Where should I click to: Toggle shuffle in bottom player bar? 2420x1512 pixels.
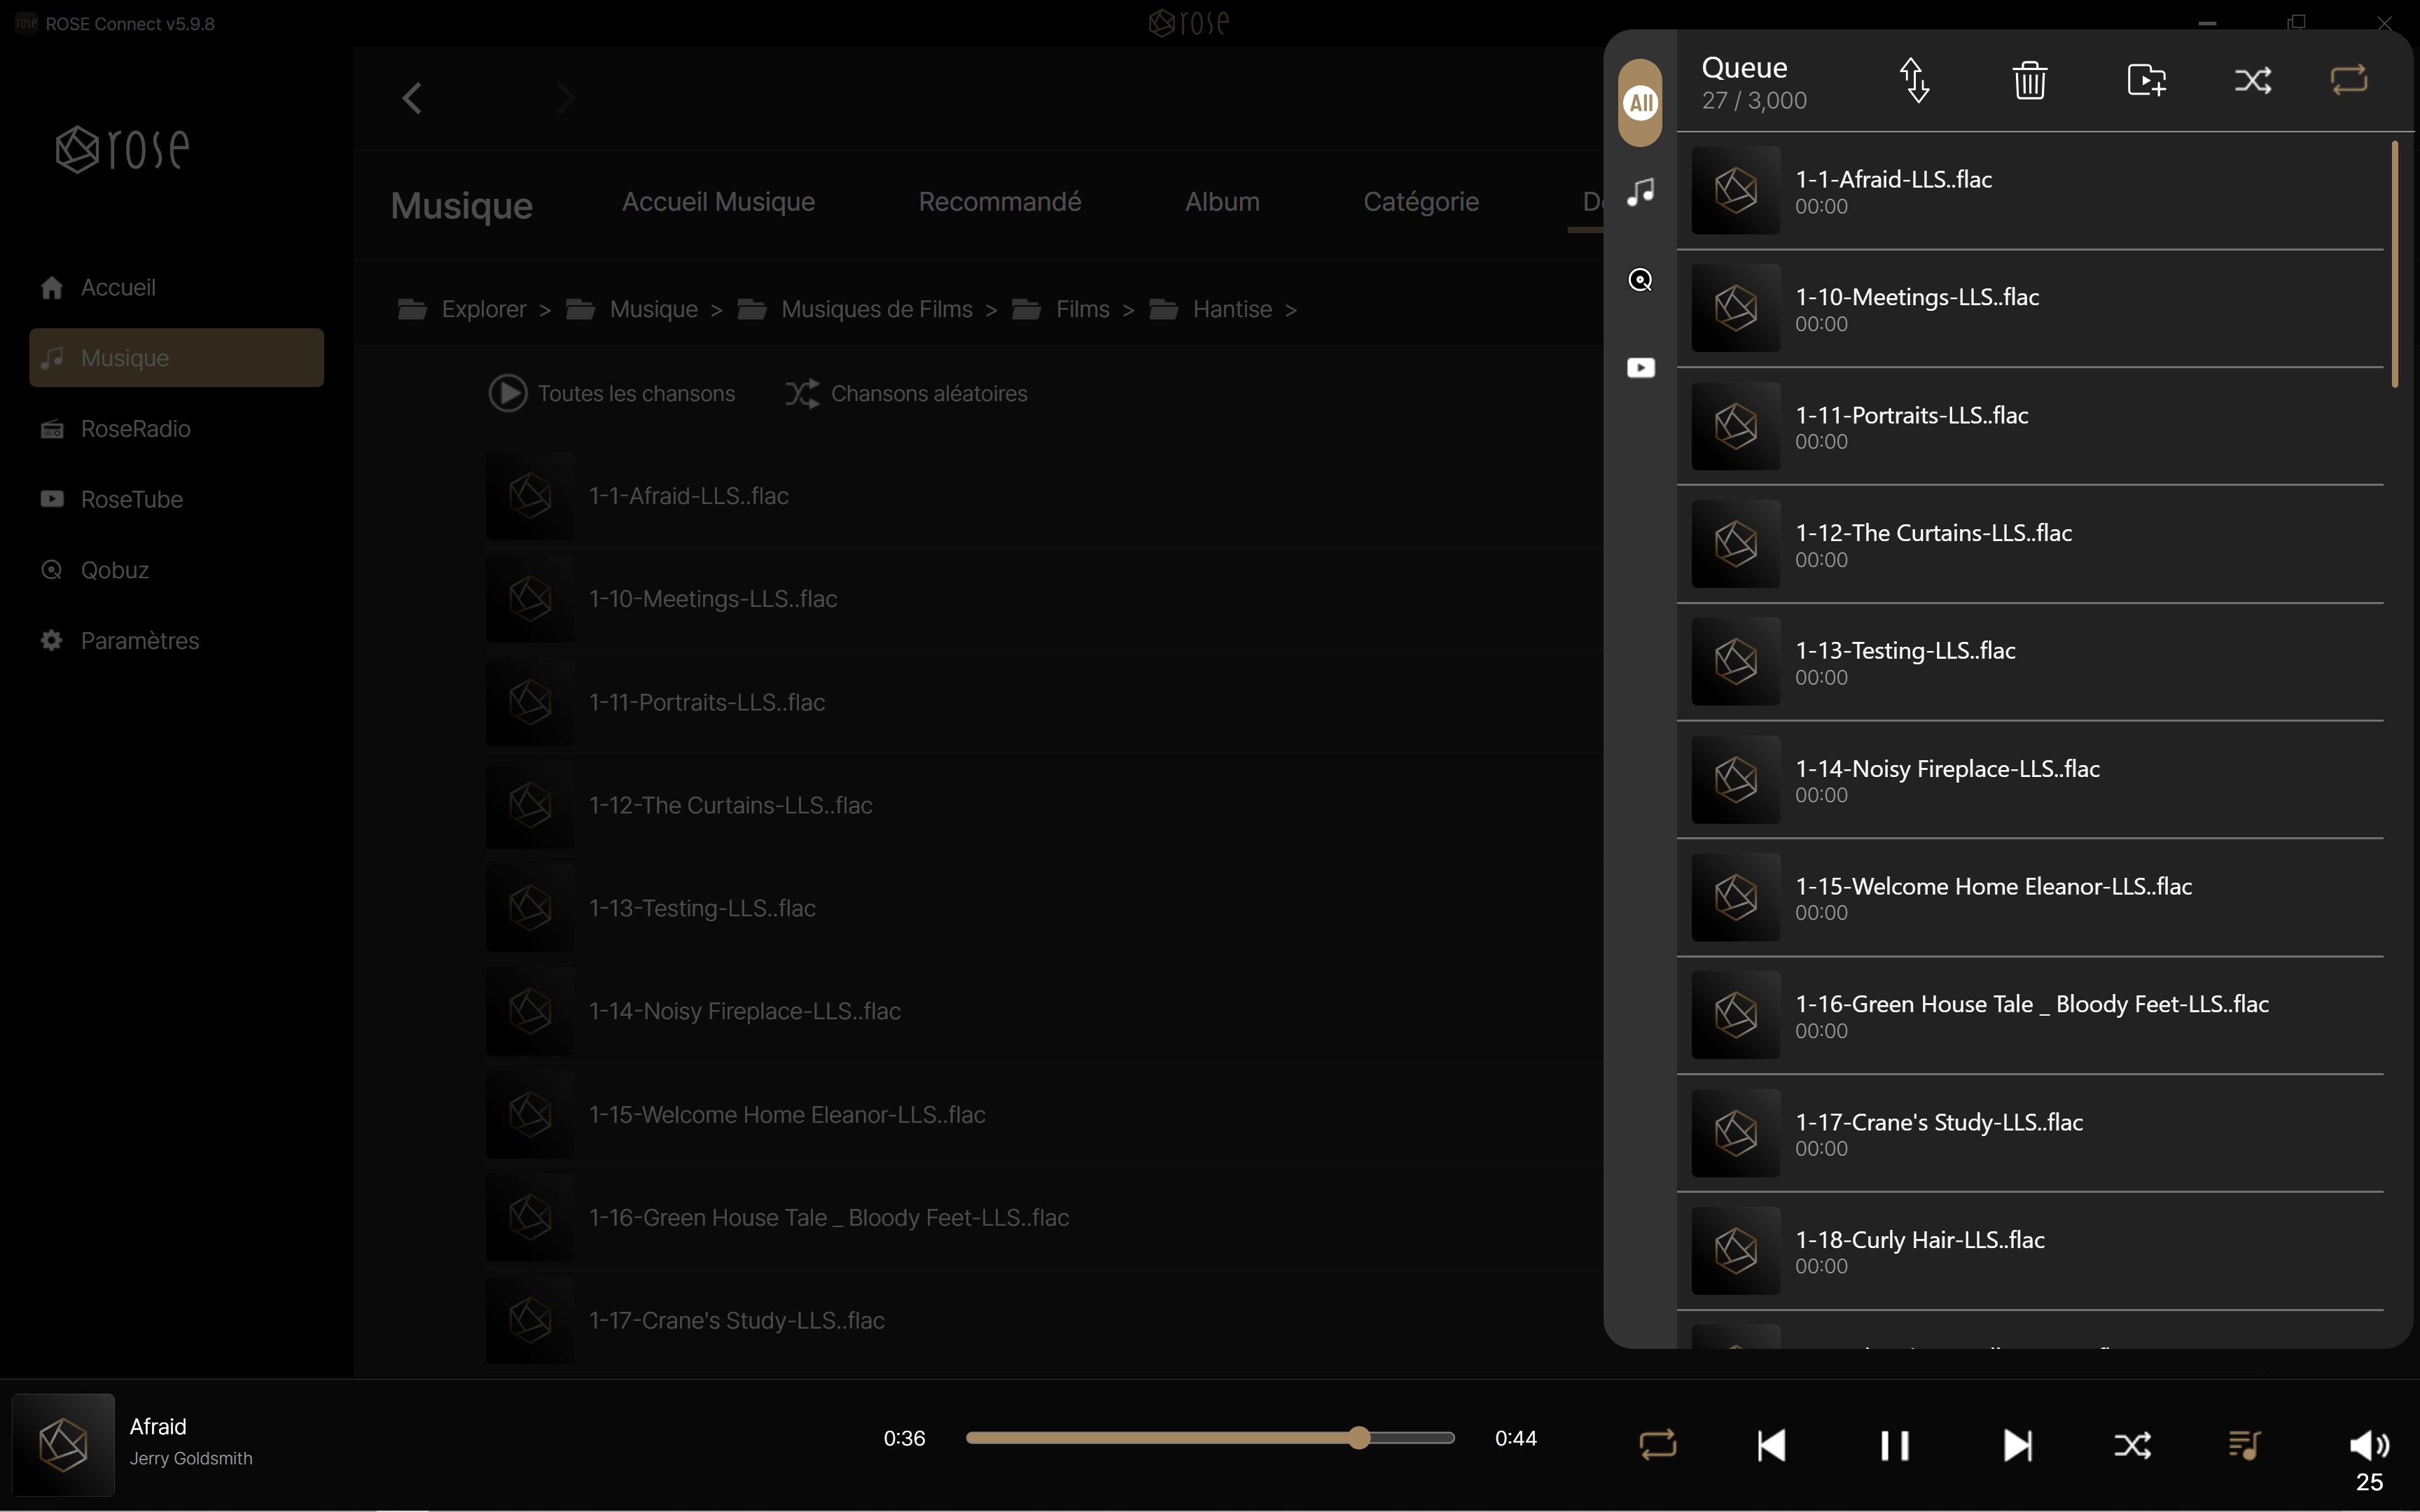coord(2132,1445)
